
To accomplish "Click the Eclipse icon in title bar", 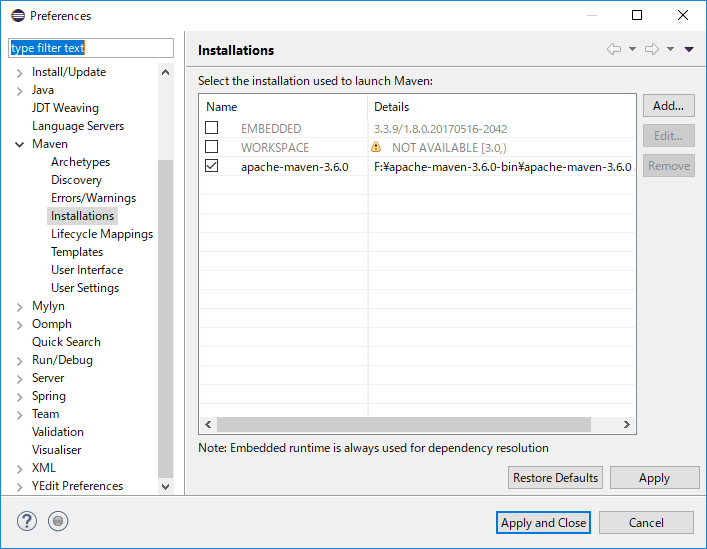I will pos(18,15).
